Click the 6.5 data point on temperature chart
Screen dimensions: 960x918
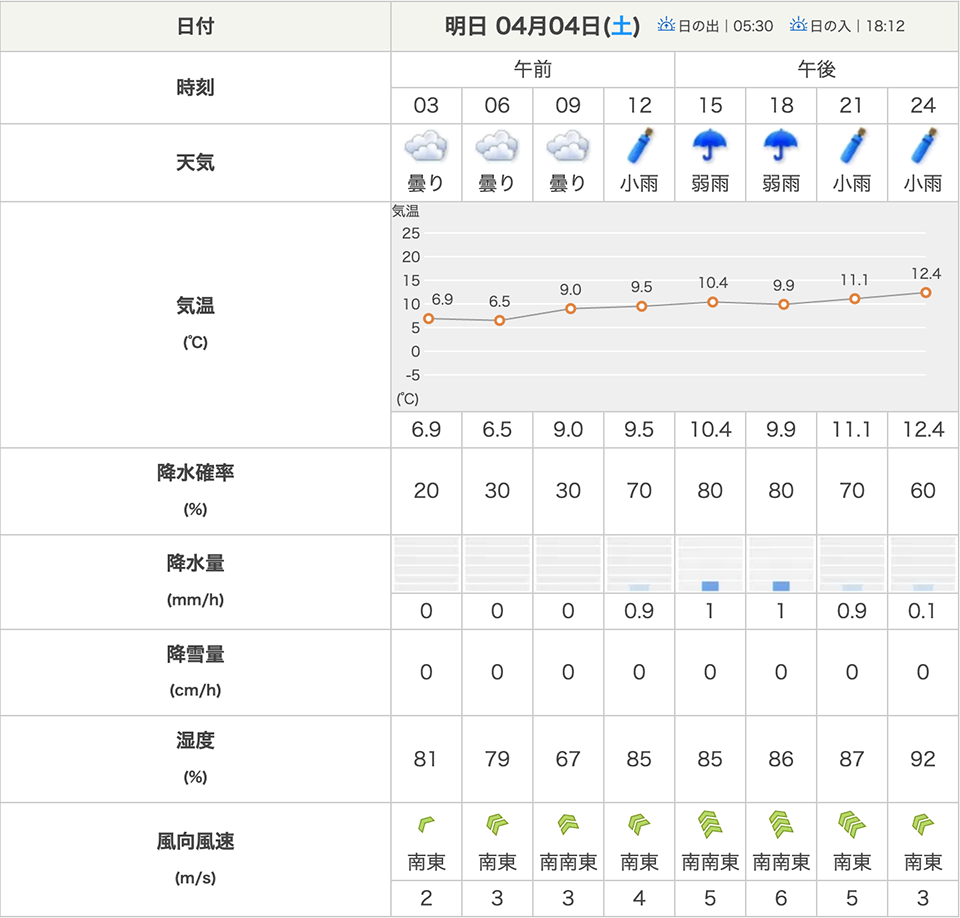pyautogui.click(x=500, y=320)
